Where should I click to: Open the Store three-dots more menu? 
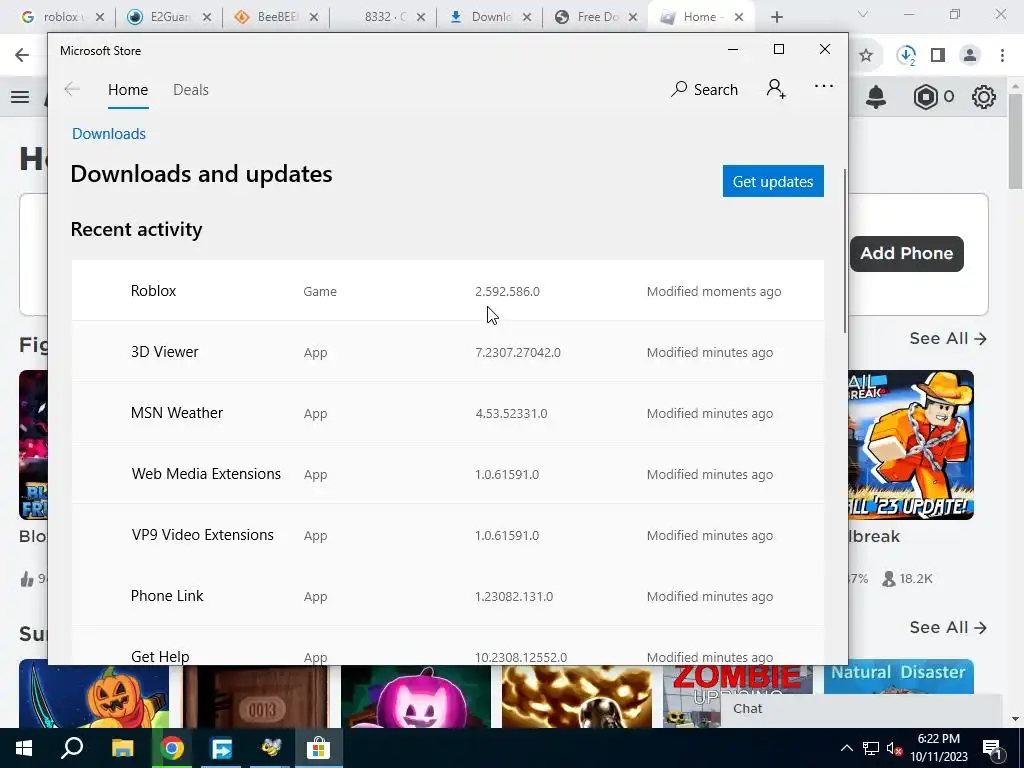point(824,86)
